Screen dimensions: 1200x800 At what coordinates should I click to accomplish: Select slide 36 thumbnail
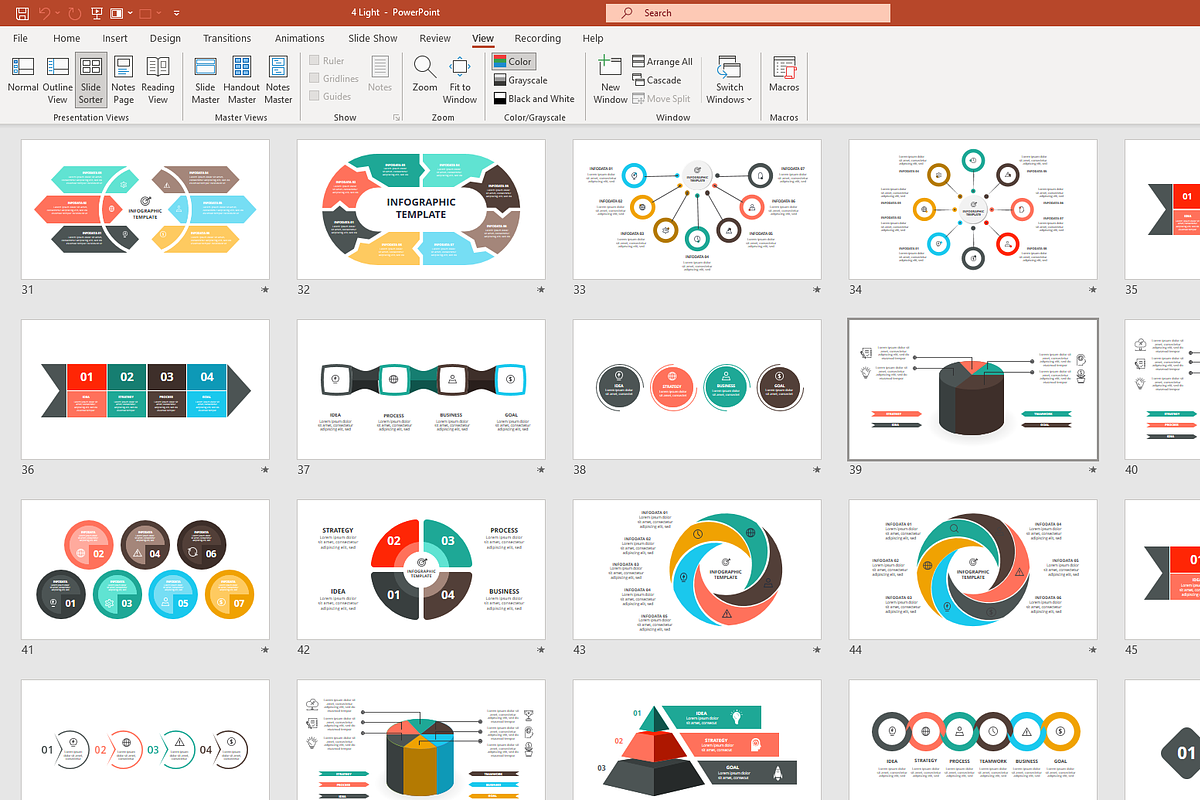pyautogui.click(x=145, y=390)
